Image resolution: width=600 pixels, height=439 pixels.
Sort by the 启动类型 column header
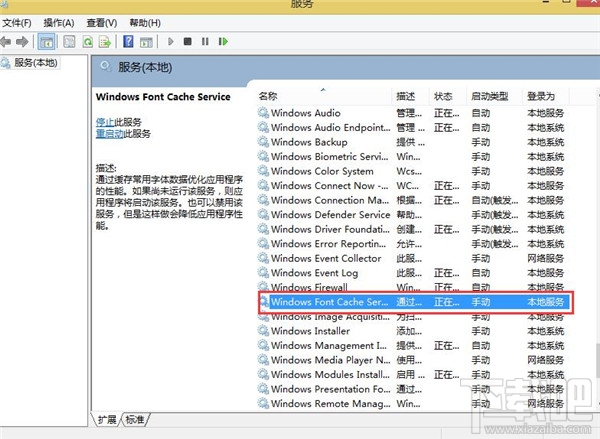tap(490, 96)
